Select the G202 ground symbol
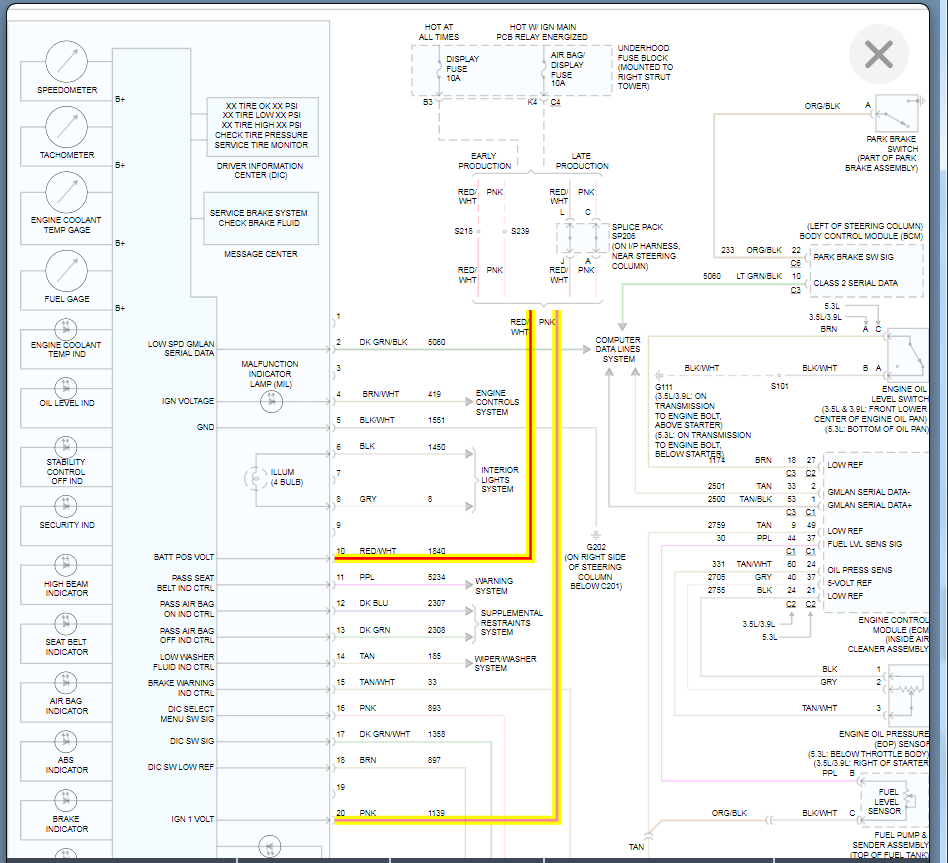The height and width of the screenshot is (863, 948). [x=596, y=535]
